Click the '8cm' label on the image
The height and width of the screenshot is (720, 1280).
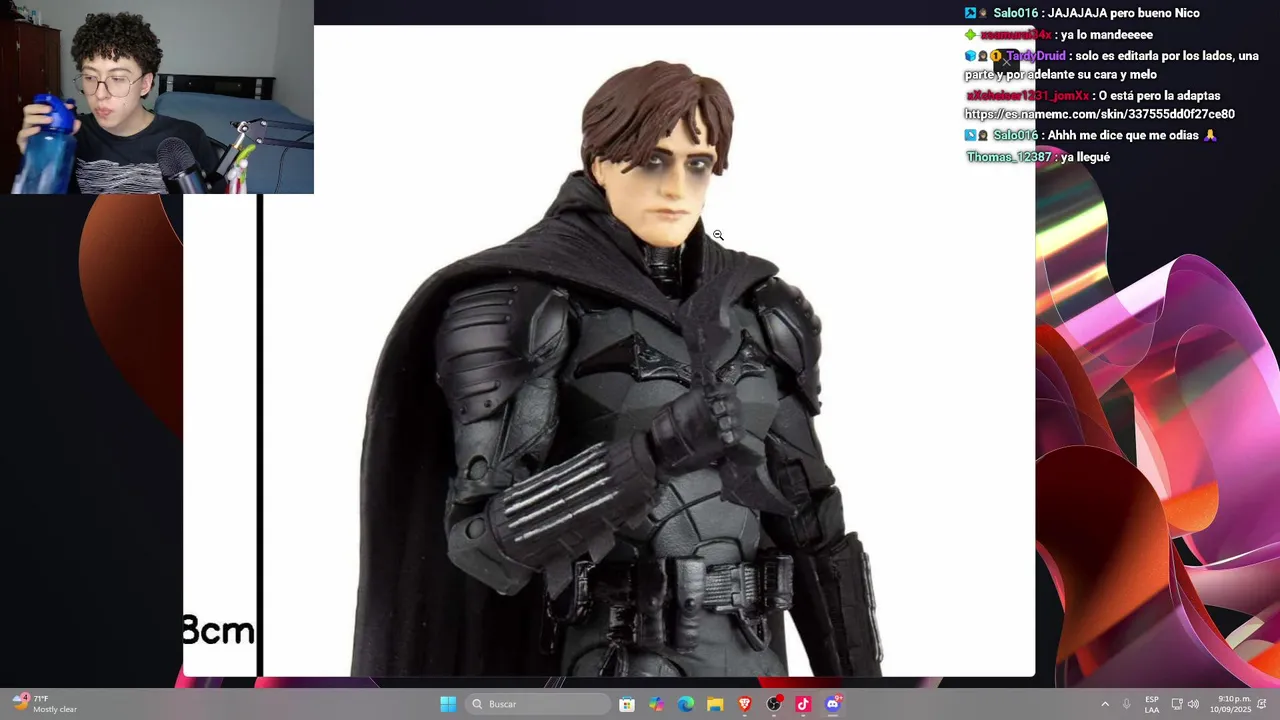point(219,631)
